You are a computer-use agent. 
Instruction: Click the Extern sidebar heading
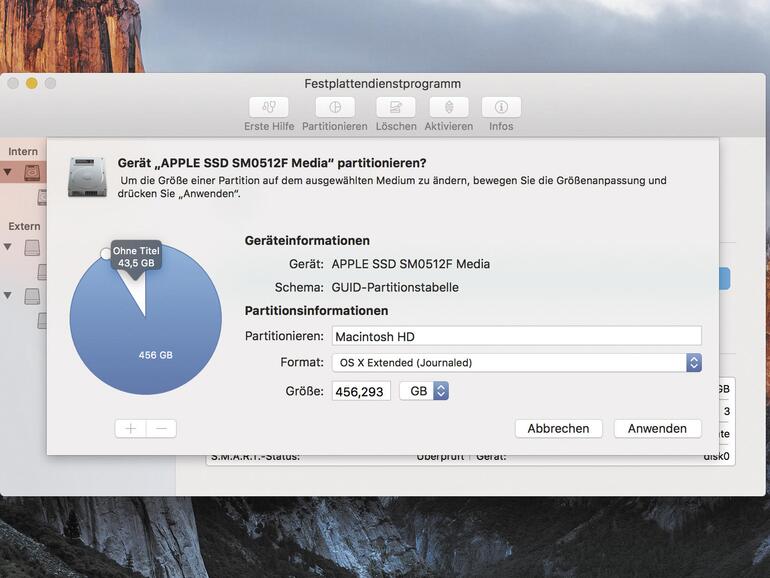click(25, 226)
